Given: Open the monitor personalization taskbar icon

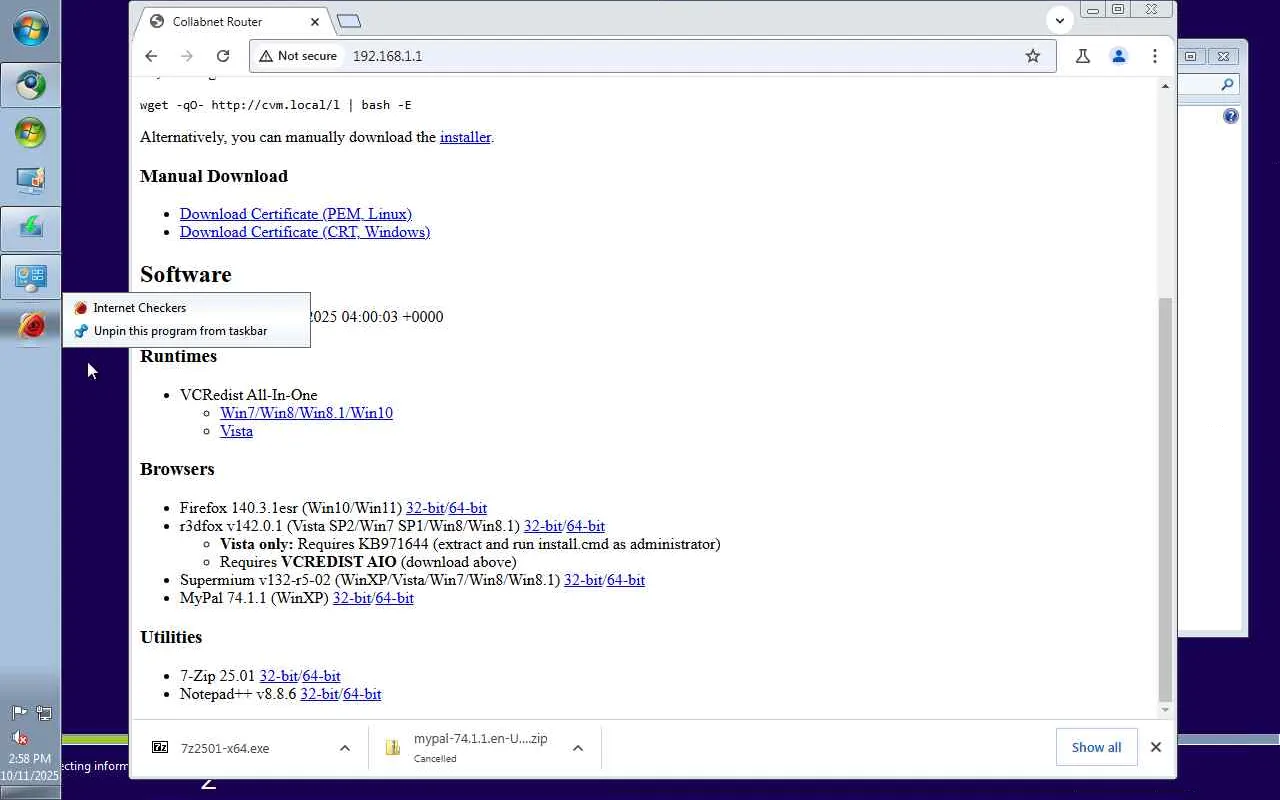Looking at the screenshot, I should [x=30, y=181].
